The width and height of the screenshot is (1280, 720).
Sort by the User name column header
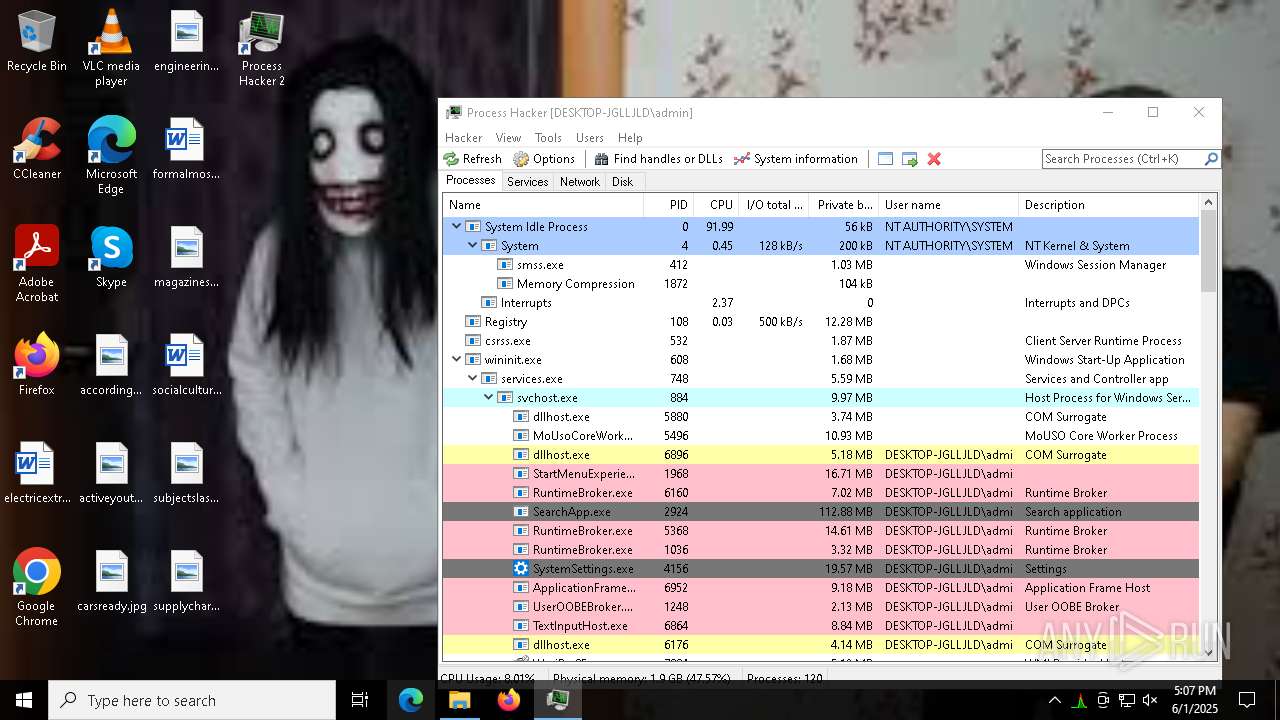948,205
